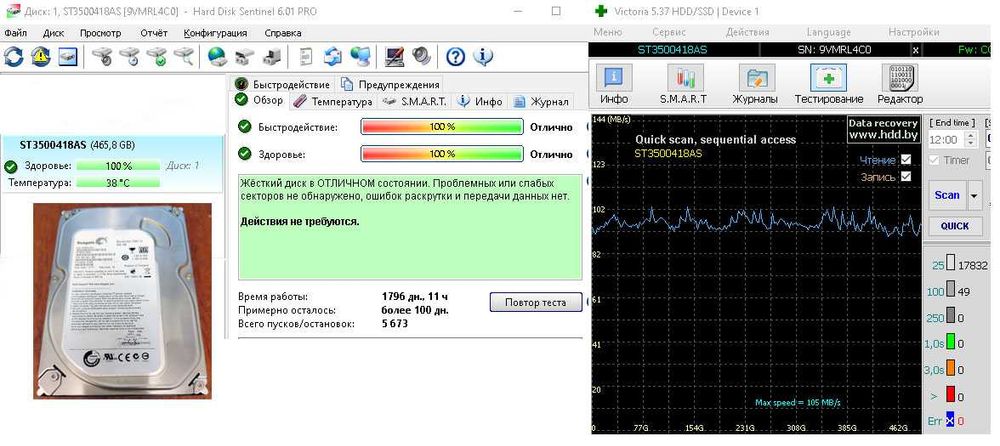Open Редактор hex editor in Victoria
The height and width of the screenshot is (446, 1000).
point(899,84)
